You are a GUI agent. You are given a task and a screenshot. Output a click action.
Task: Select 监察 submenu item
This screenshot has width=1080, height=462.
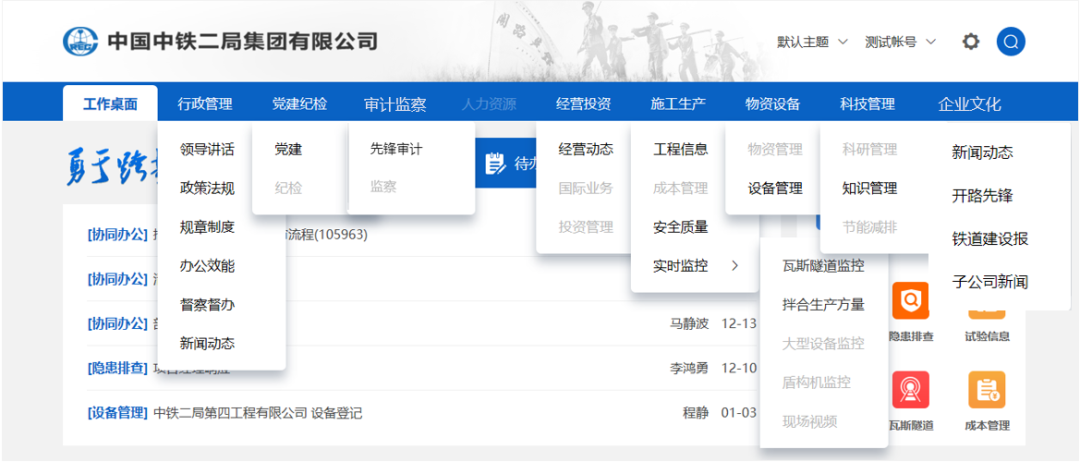pos(384,186)
